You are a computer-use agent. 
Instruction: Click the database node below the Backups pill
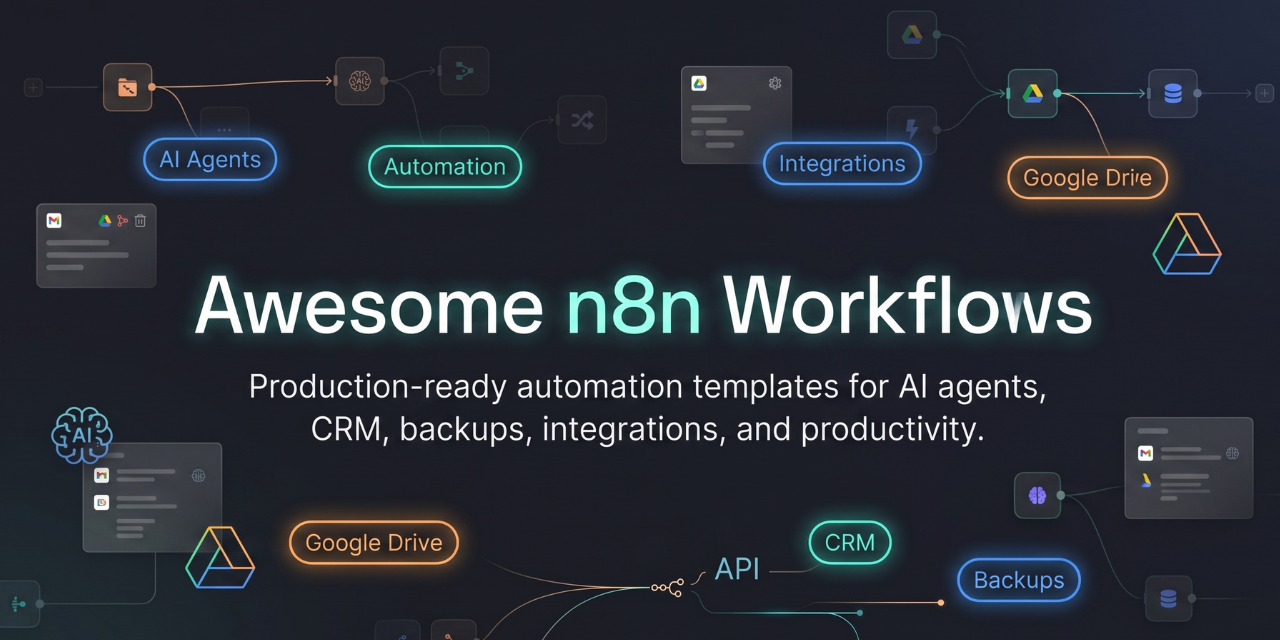click(x=1168, y=598)
